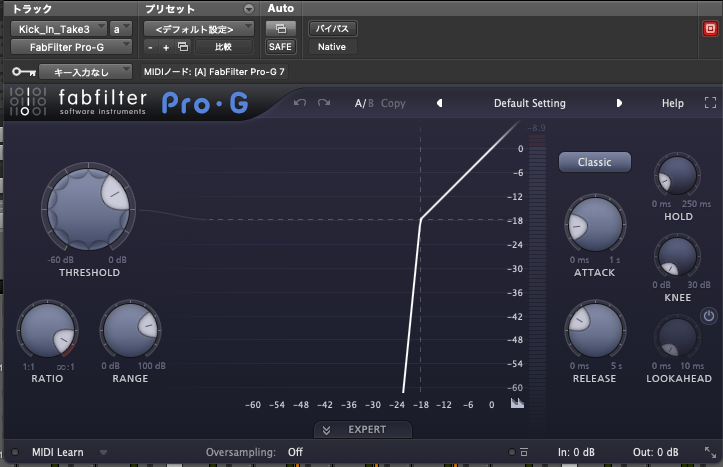Click the HOLD knob
Screen dimensions: 723x467
coord(677,176)
